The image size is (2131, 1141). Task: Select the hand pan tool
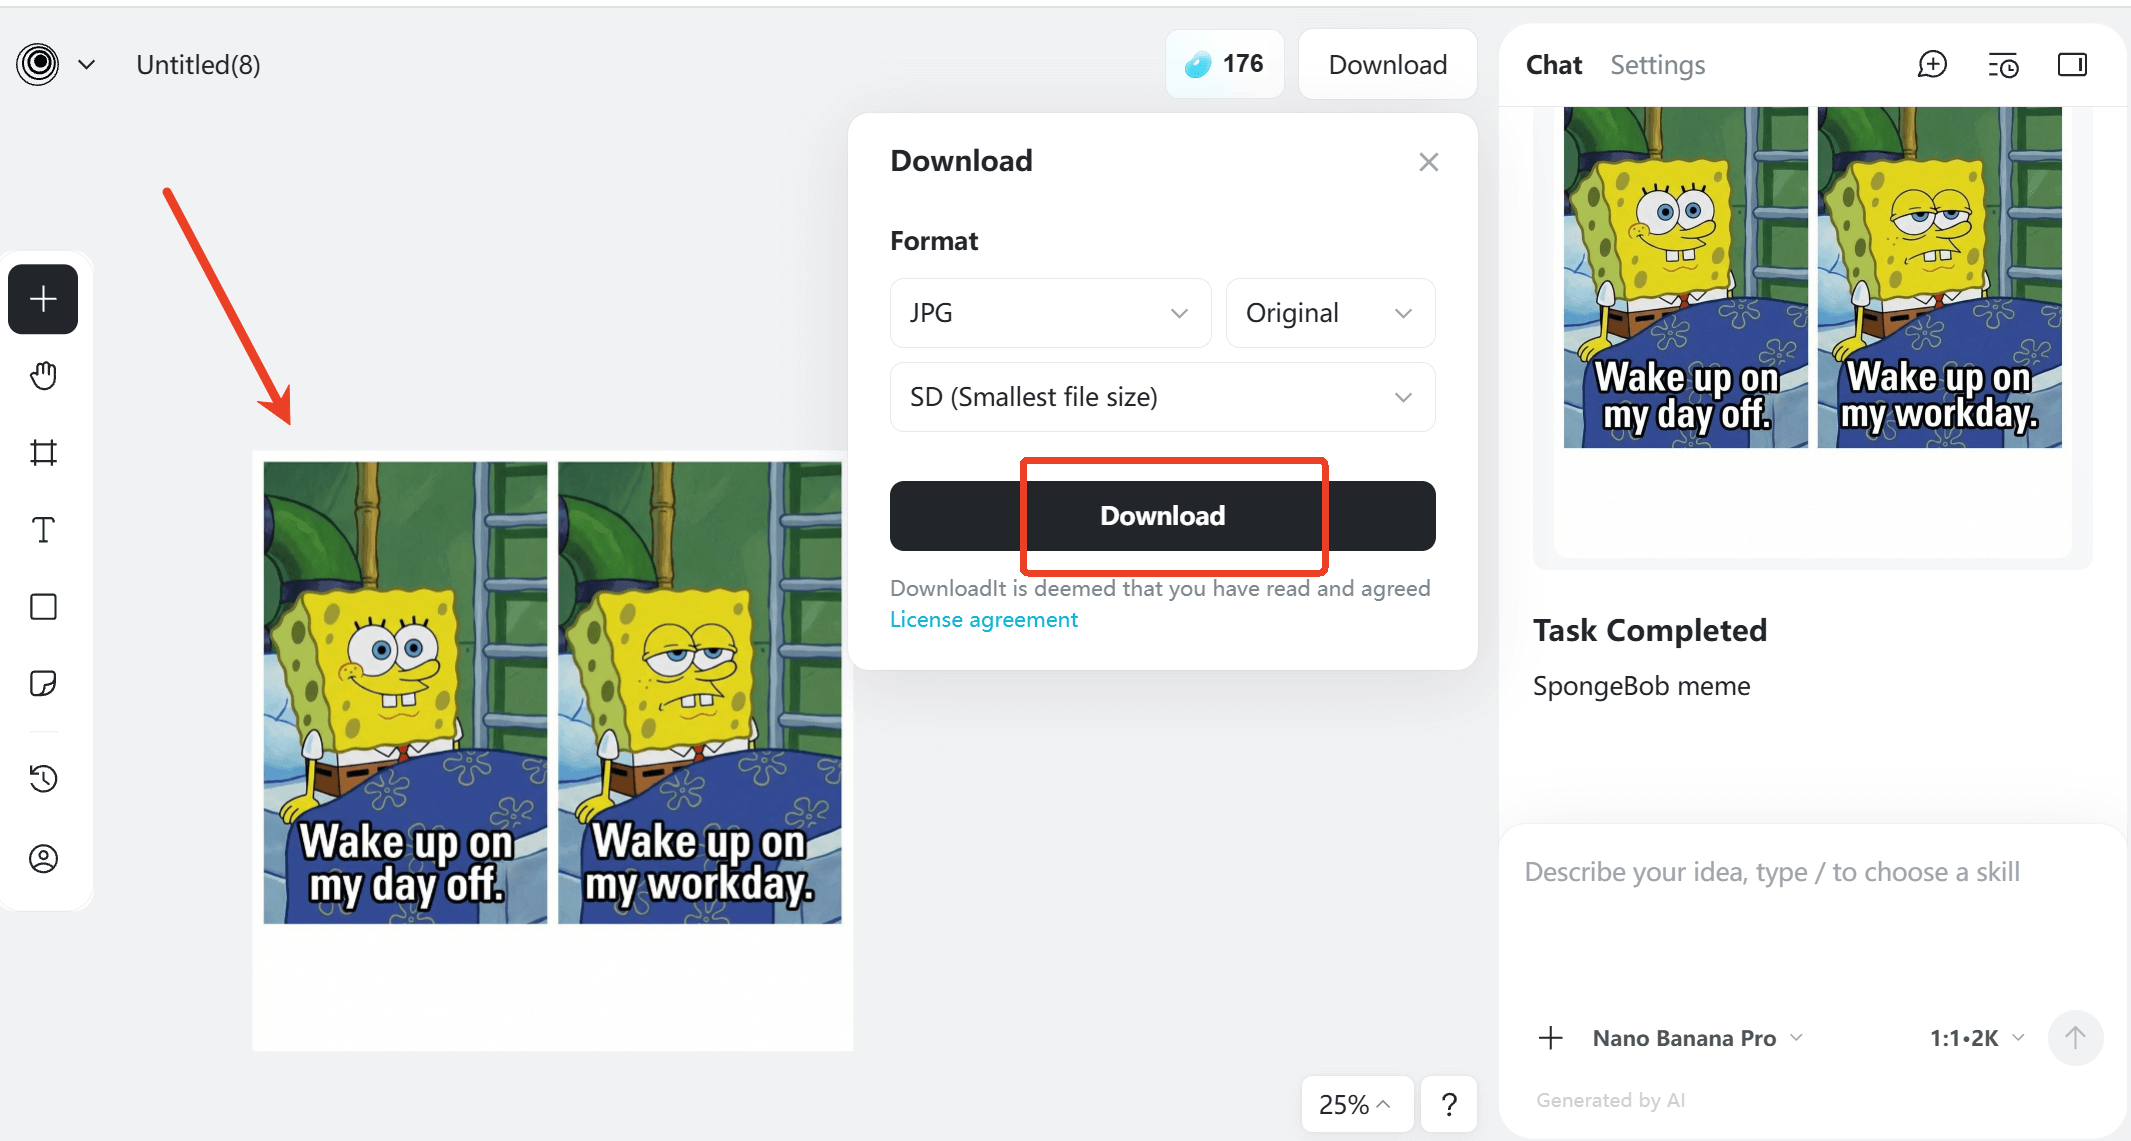pyautogui.click(x=43, y=376)
